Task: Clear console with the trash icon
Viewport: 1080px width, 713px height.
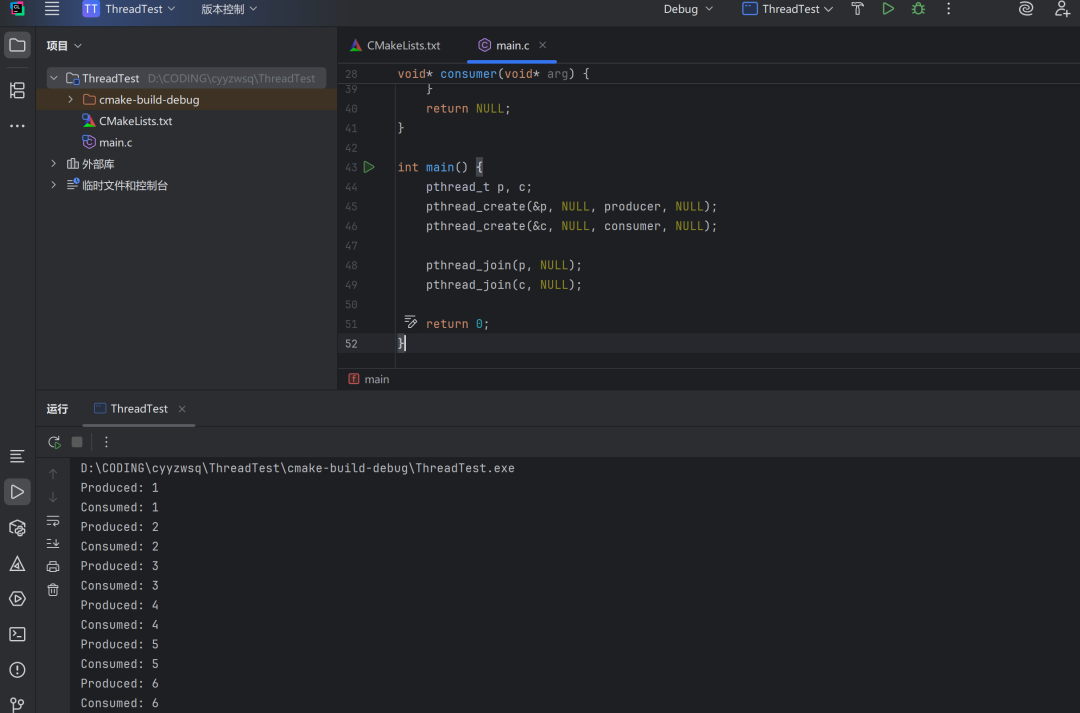Action: point(53,590)
